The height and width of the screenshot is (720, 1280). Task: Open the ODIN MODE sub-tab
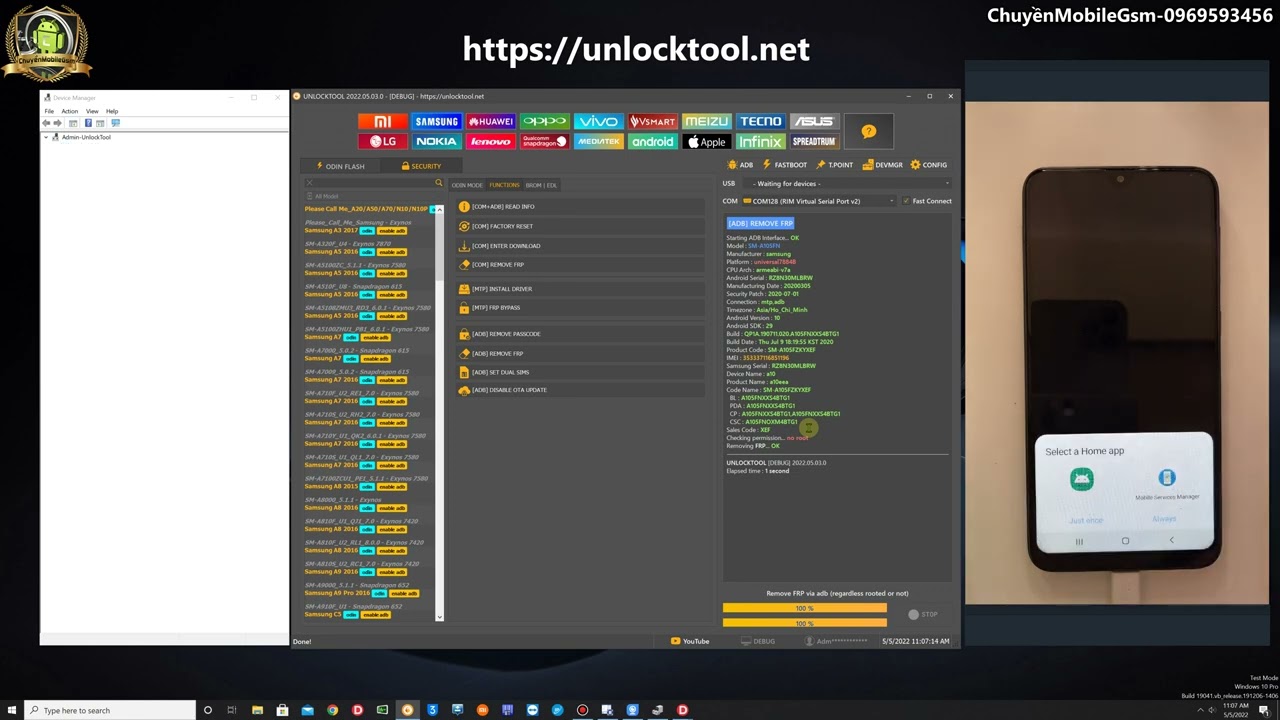coord(467,185)
